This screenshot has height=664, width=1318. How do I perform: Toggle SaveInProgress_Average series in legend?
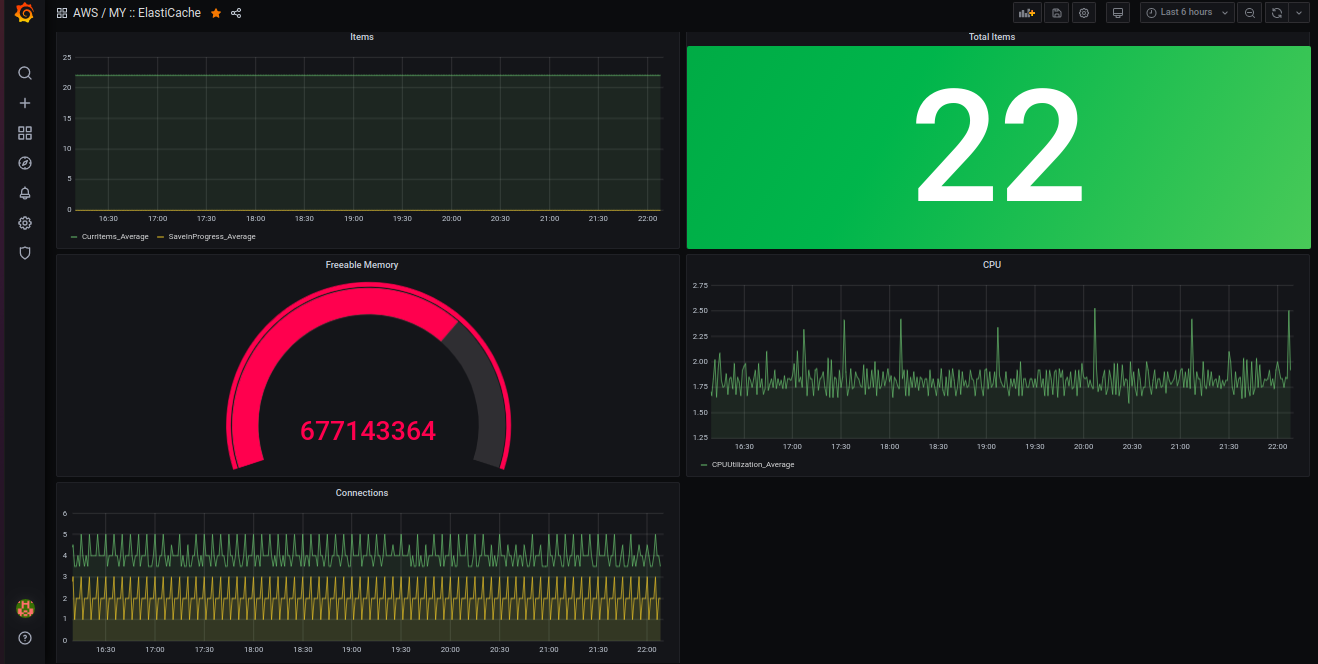pyautogui.click(x=212, y=237)
